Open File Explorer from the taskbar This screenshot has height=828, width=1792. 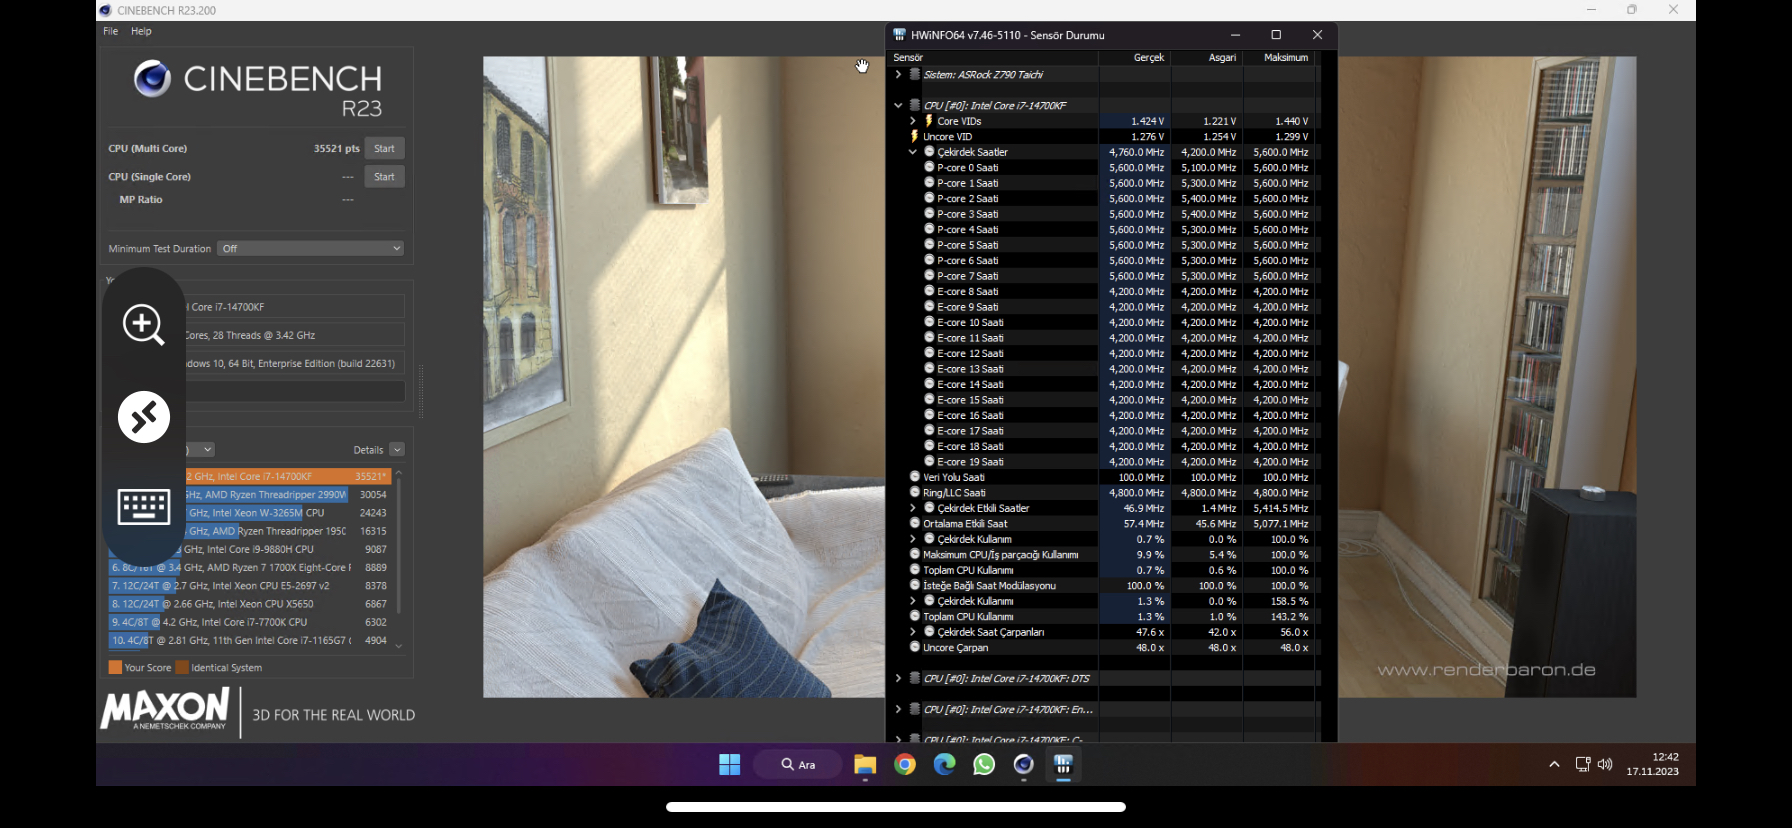(865, 765)
